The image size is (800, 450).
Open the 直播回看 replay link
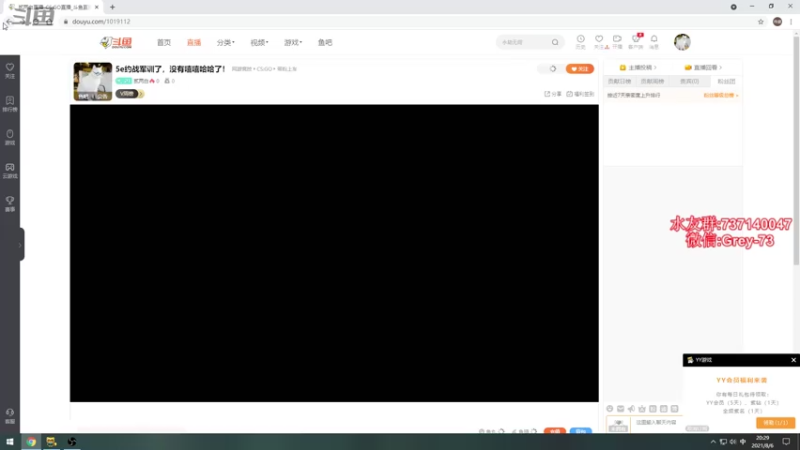[703, 67]
